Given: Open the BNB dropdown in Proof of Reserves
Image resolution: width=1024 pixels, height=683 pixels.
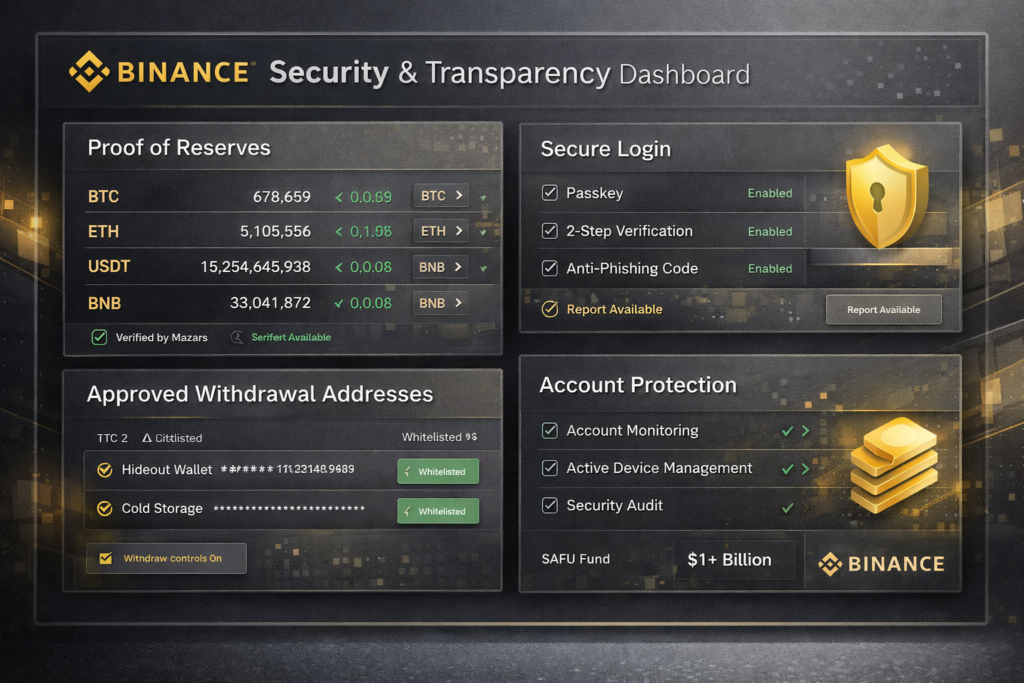Looking at the screenshot, I should coord(441,303).
